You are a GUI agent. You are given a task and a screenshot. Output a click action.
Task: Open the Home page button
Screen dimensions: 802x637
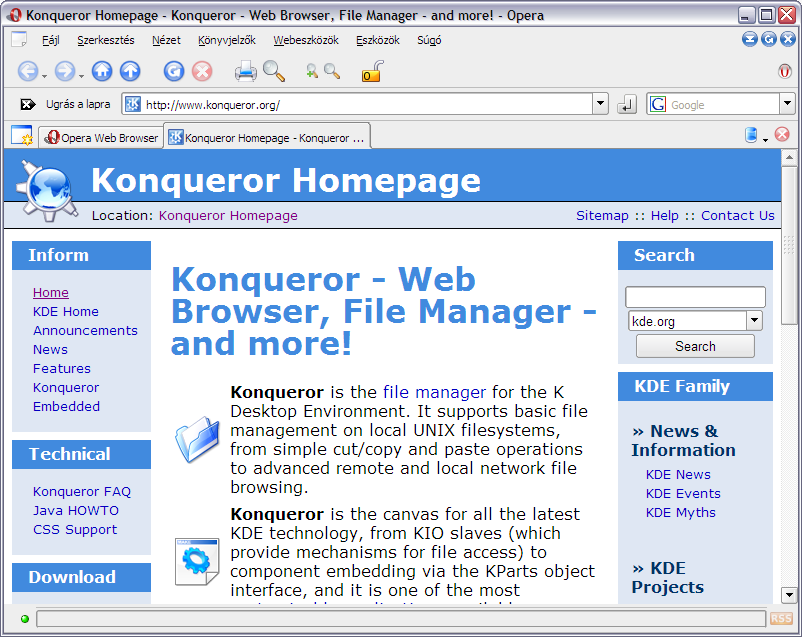coord(102,71)
